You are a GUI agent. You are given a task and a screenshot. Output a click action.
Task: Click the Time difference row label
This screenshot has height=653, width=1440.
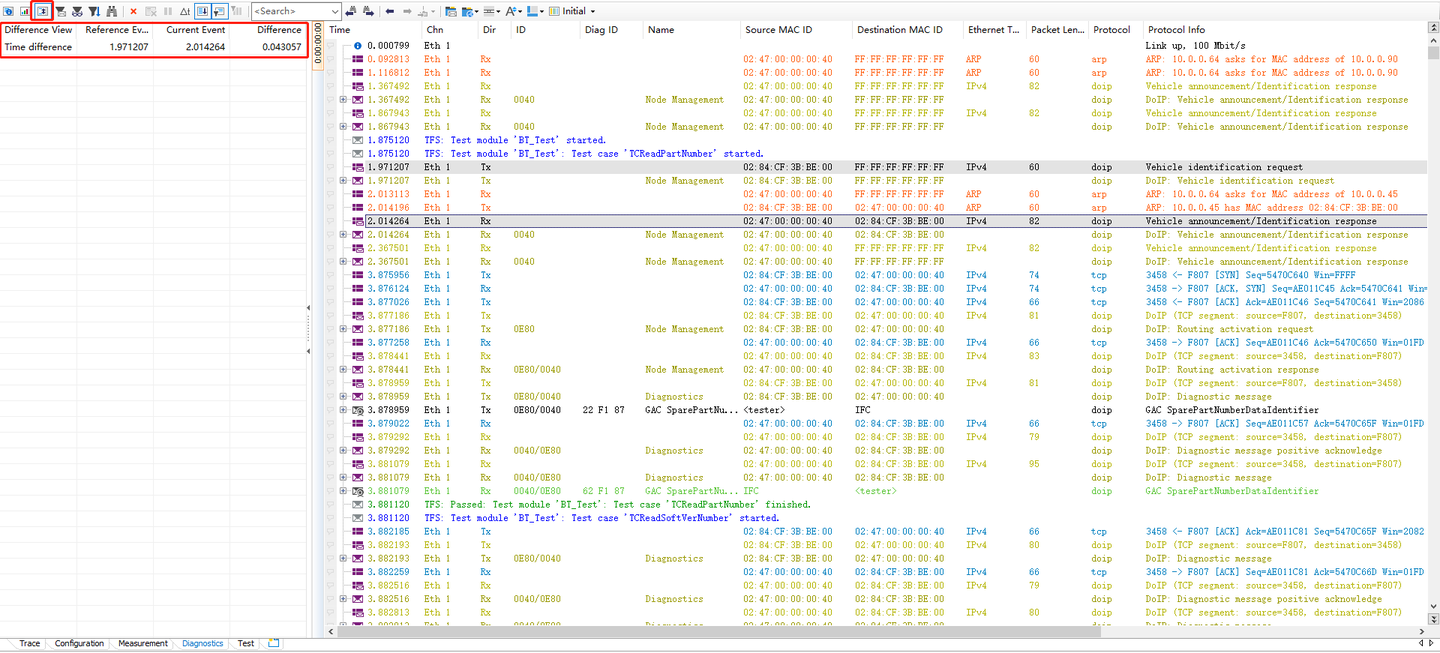coord(38,47)
